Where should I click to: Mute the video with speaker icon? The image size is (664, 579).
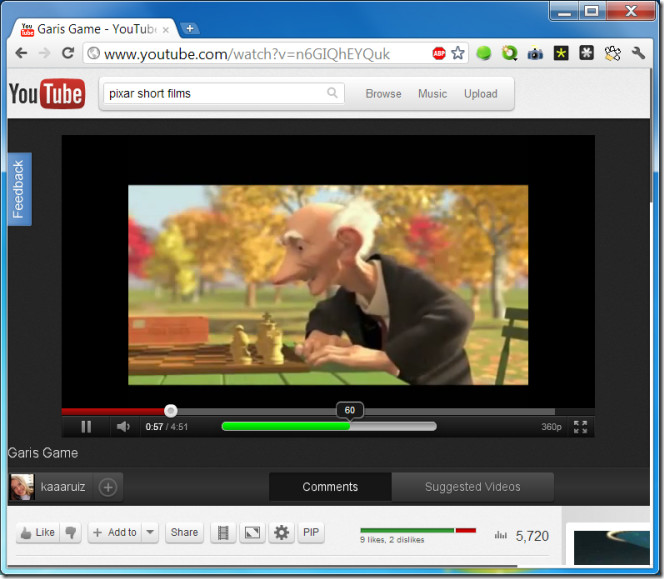pyautogui.click(x=123, y=427)
